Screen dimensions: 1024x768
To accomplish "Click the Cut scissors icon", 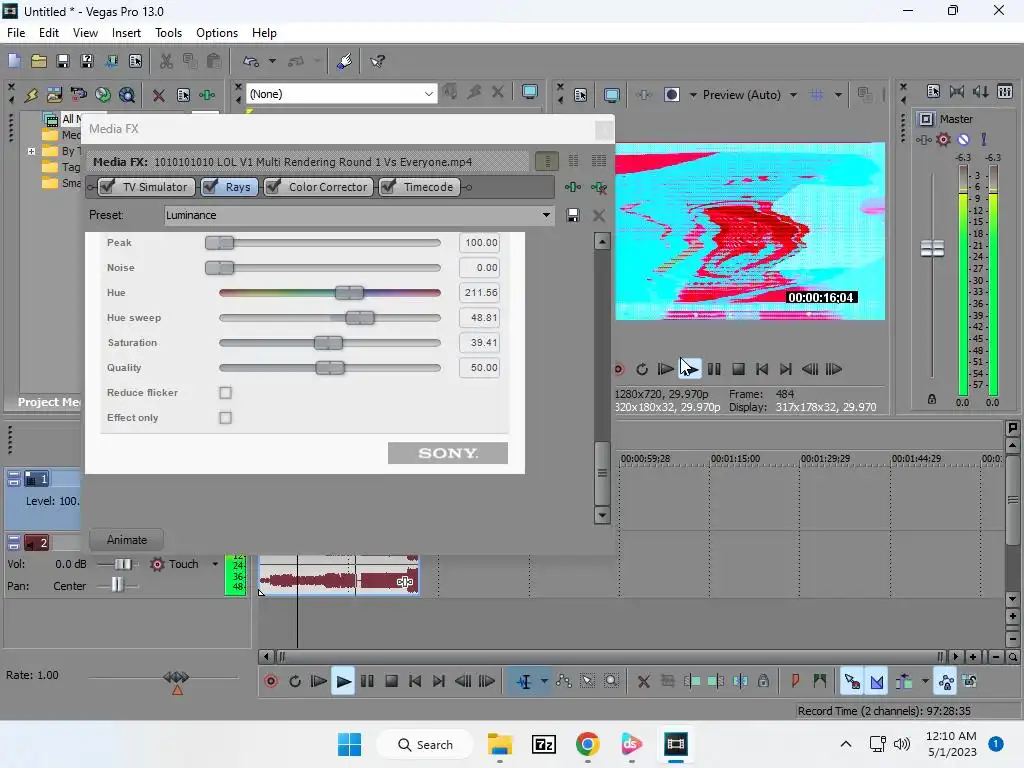I will coord(166,61).
